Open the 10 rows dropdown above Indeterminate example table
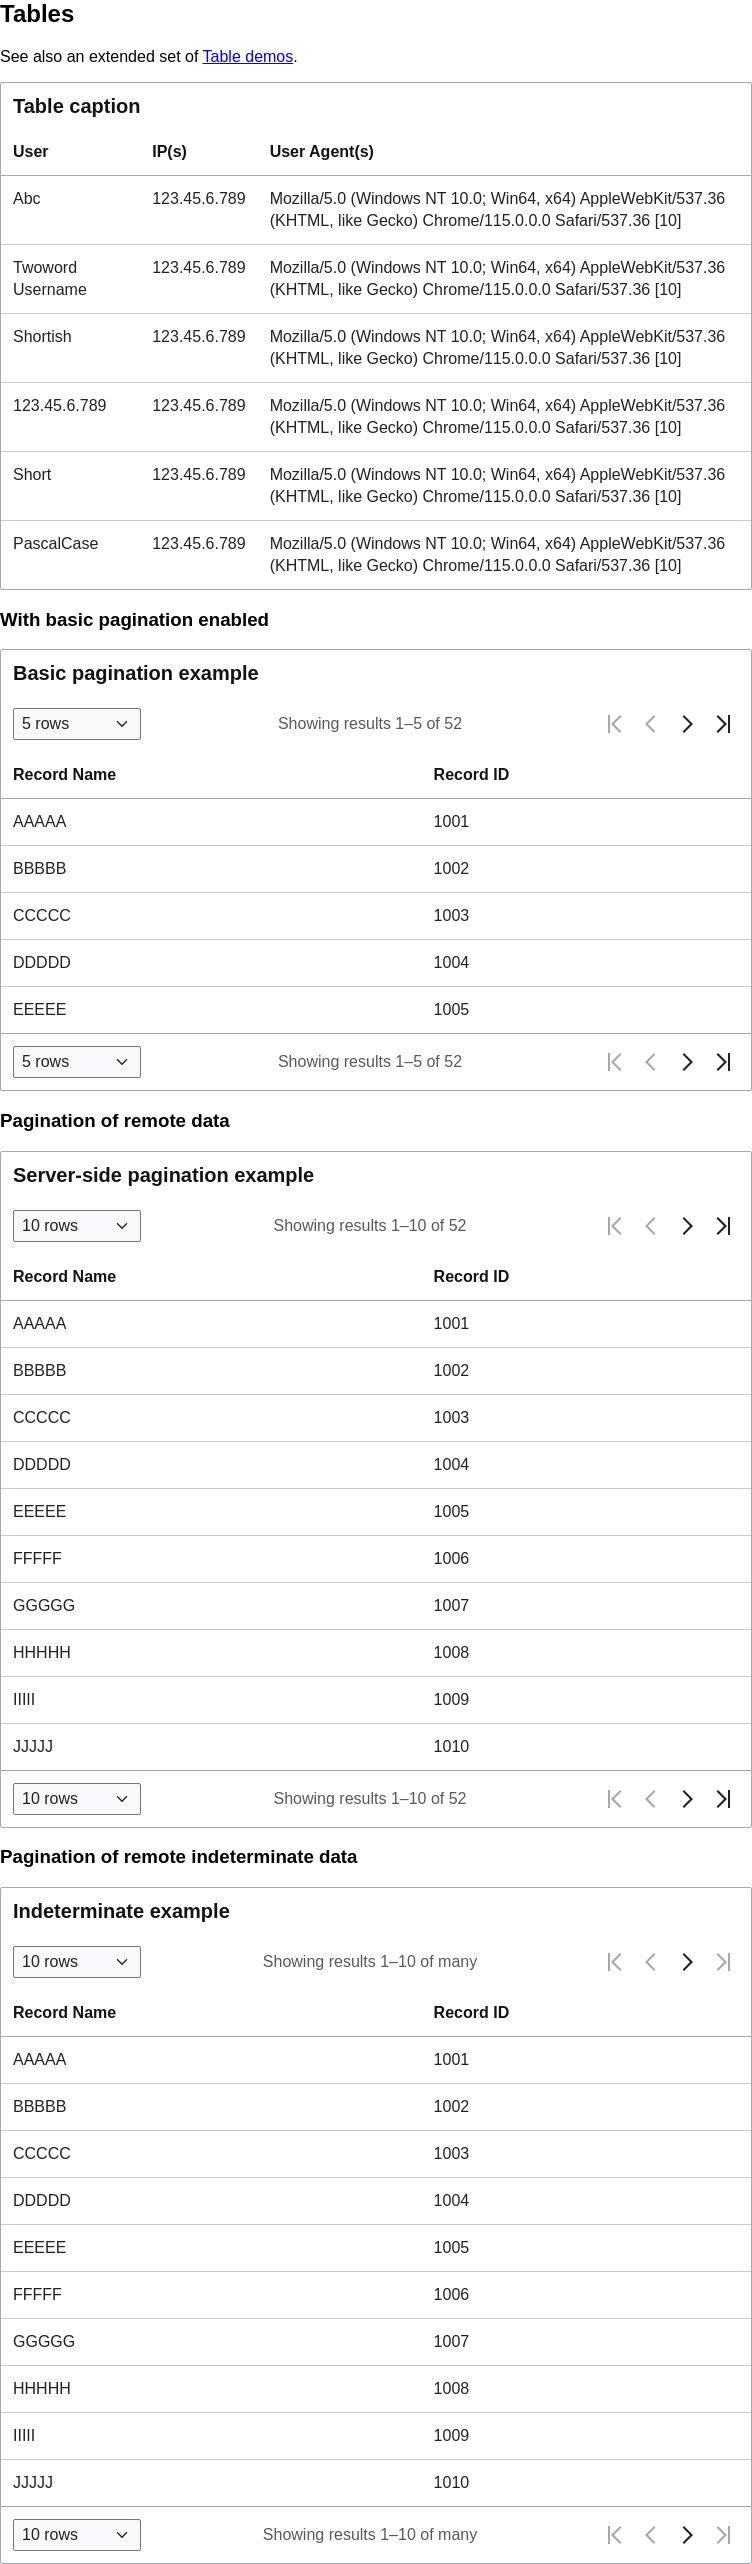752x2564 pixels. [x=77, y=1962]
